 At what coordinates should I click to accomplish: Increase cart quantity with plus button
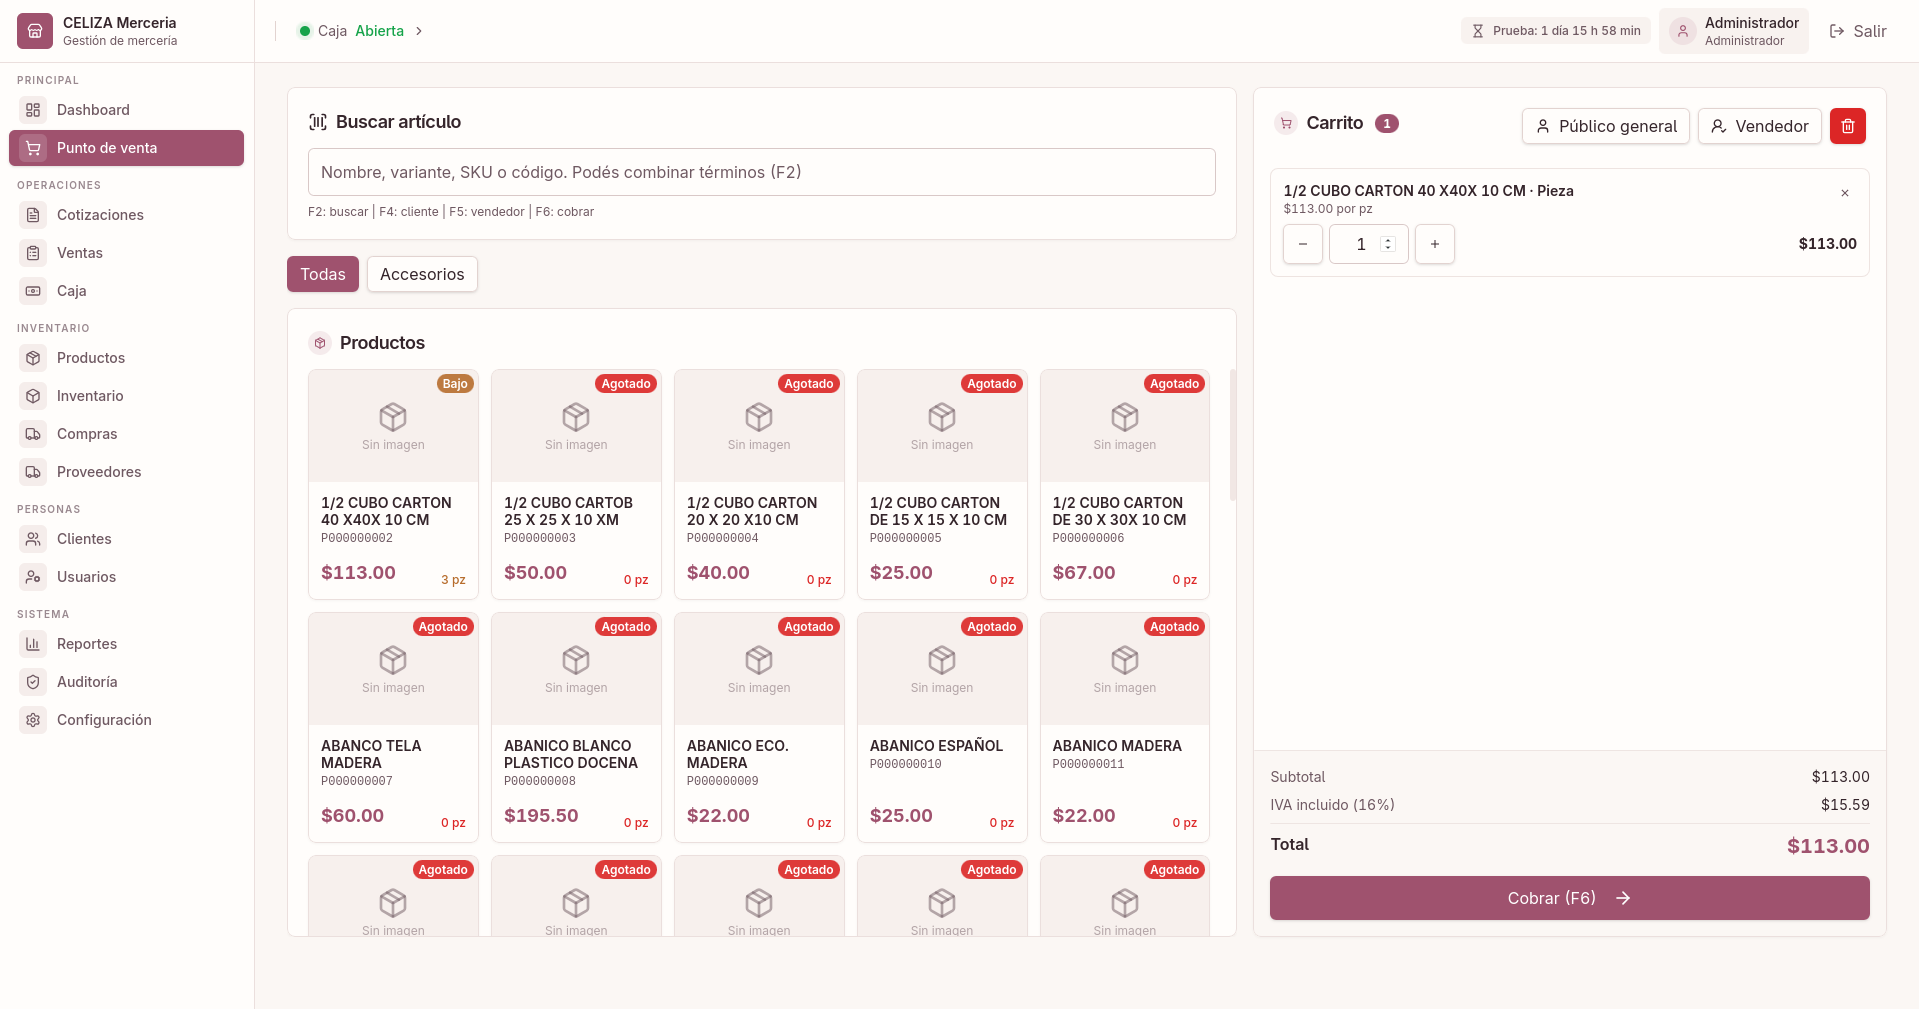pyautogui.click(x=1435, y=244)
